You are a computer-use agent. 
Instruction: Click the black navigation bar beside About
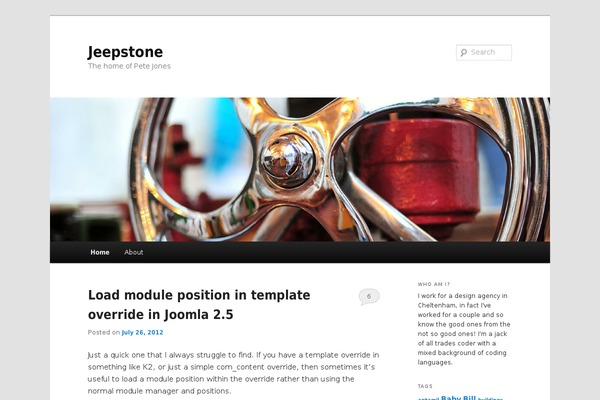click(344, 252)
